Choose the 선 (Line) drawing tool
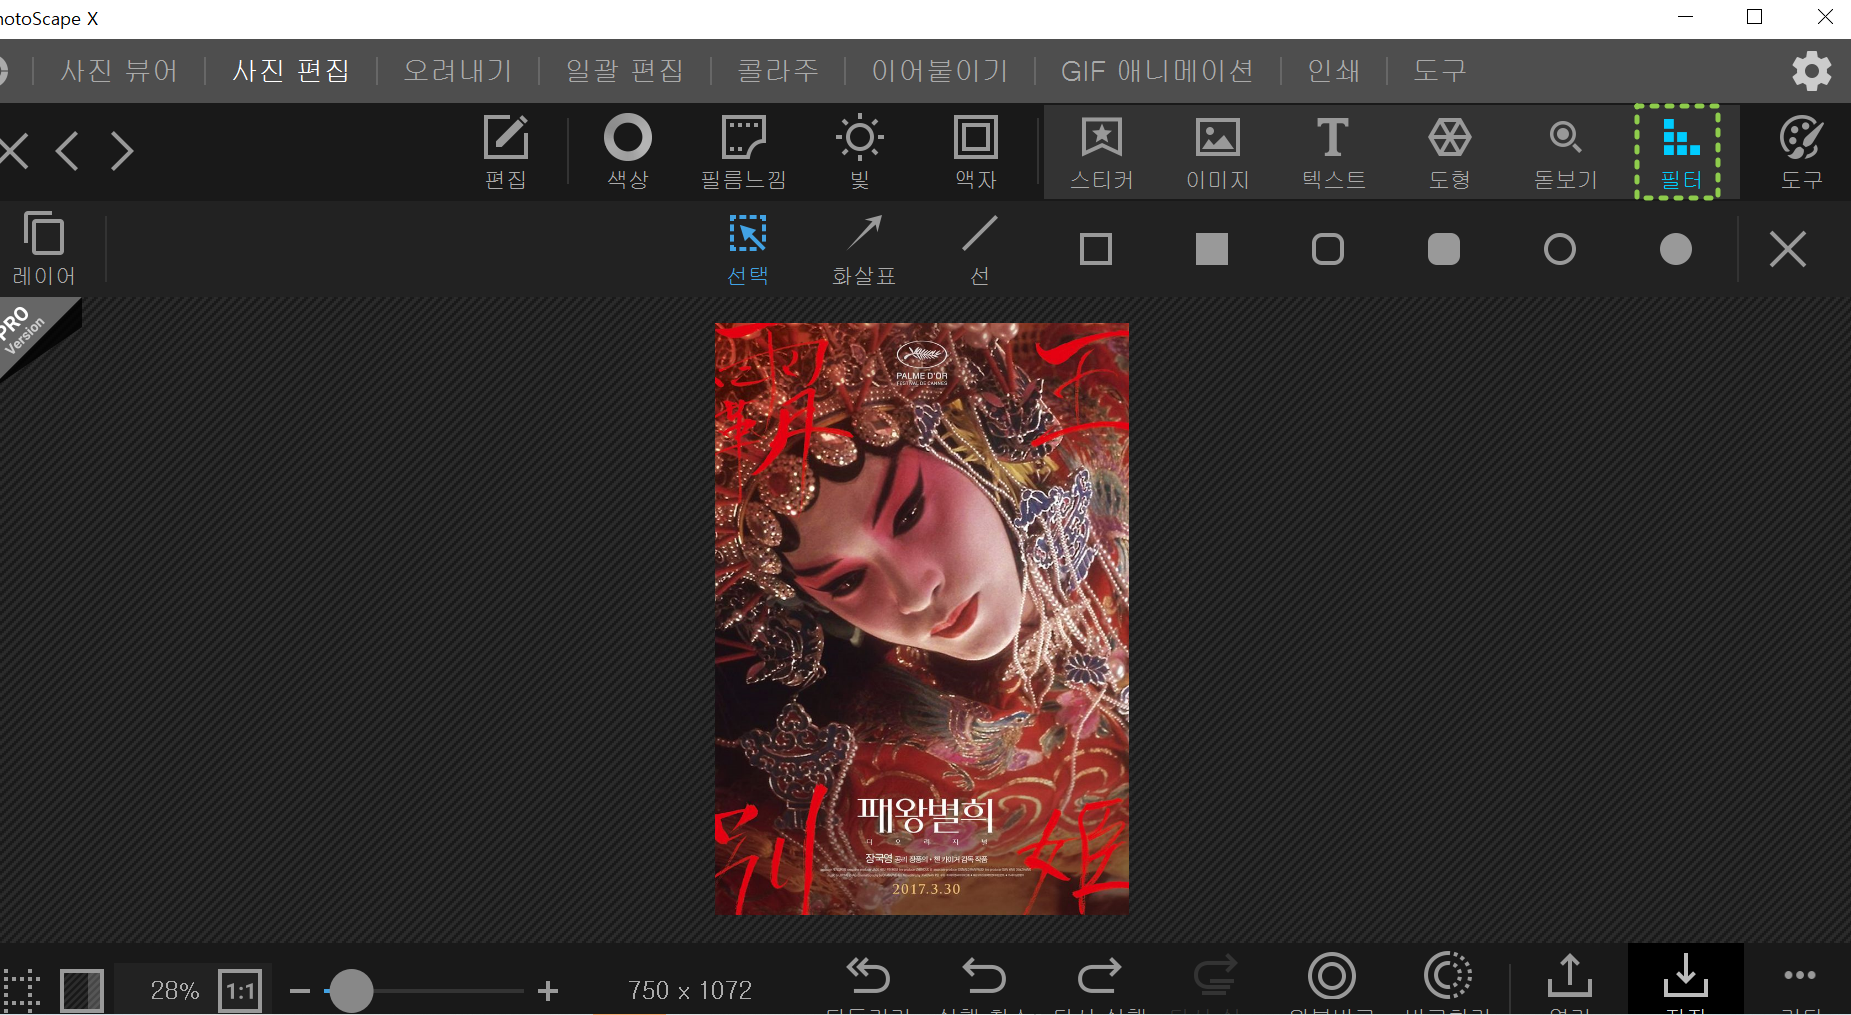Screen dimensions: 1851x1015 (980, 249)
